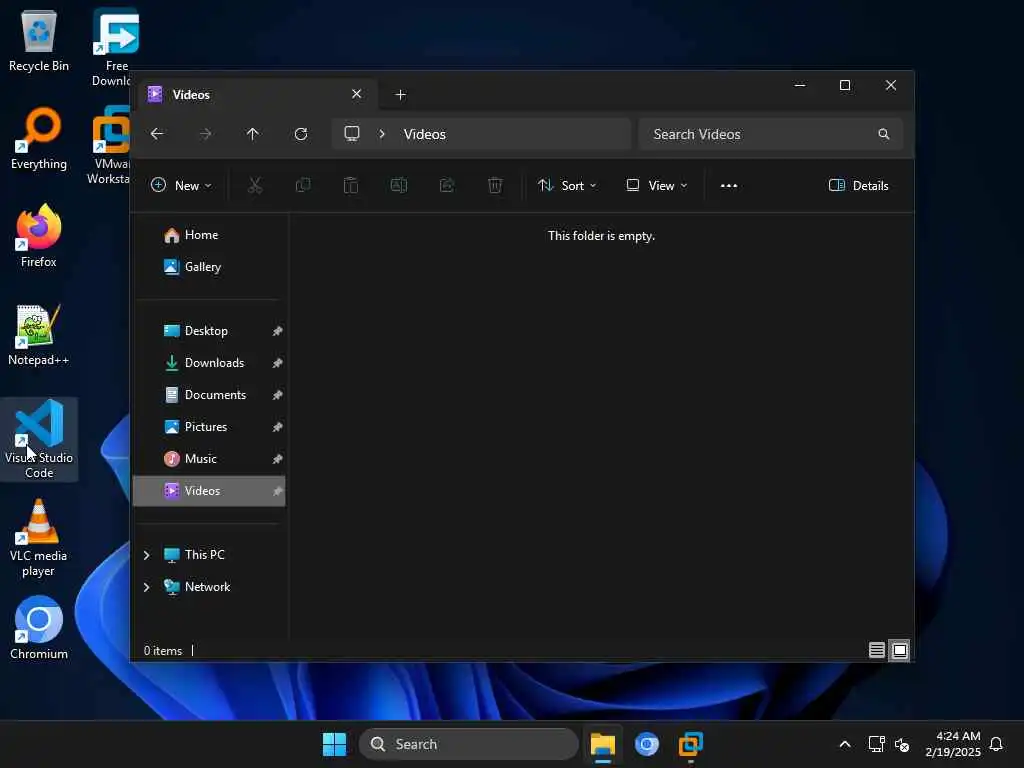Select VMware Workstation desktop shortcut

point(110,146)
